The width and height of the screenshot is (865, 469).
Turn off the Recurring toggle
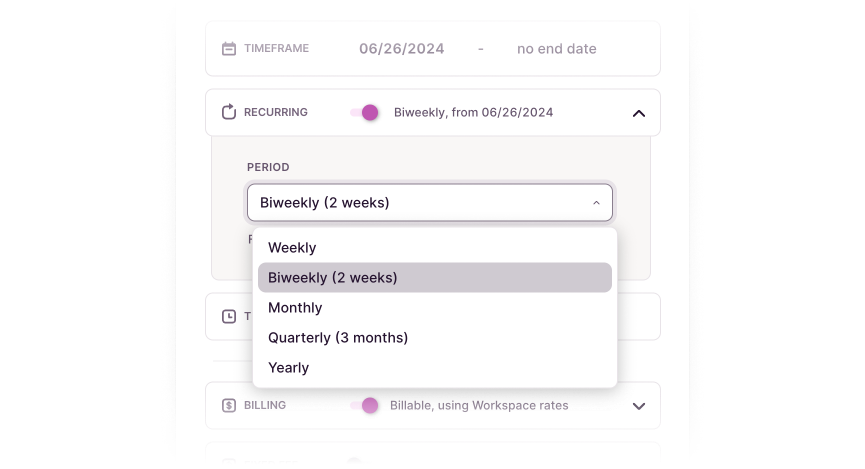[x=365, y=113]
